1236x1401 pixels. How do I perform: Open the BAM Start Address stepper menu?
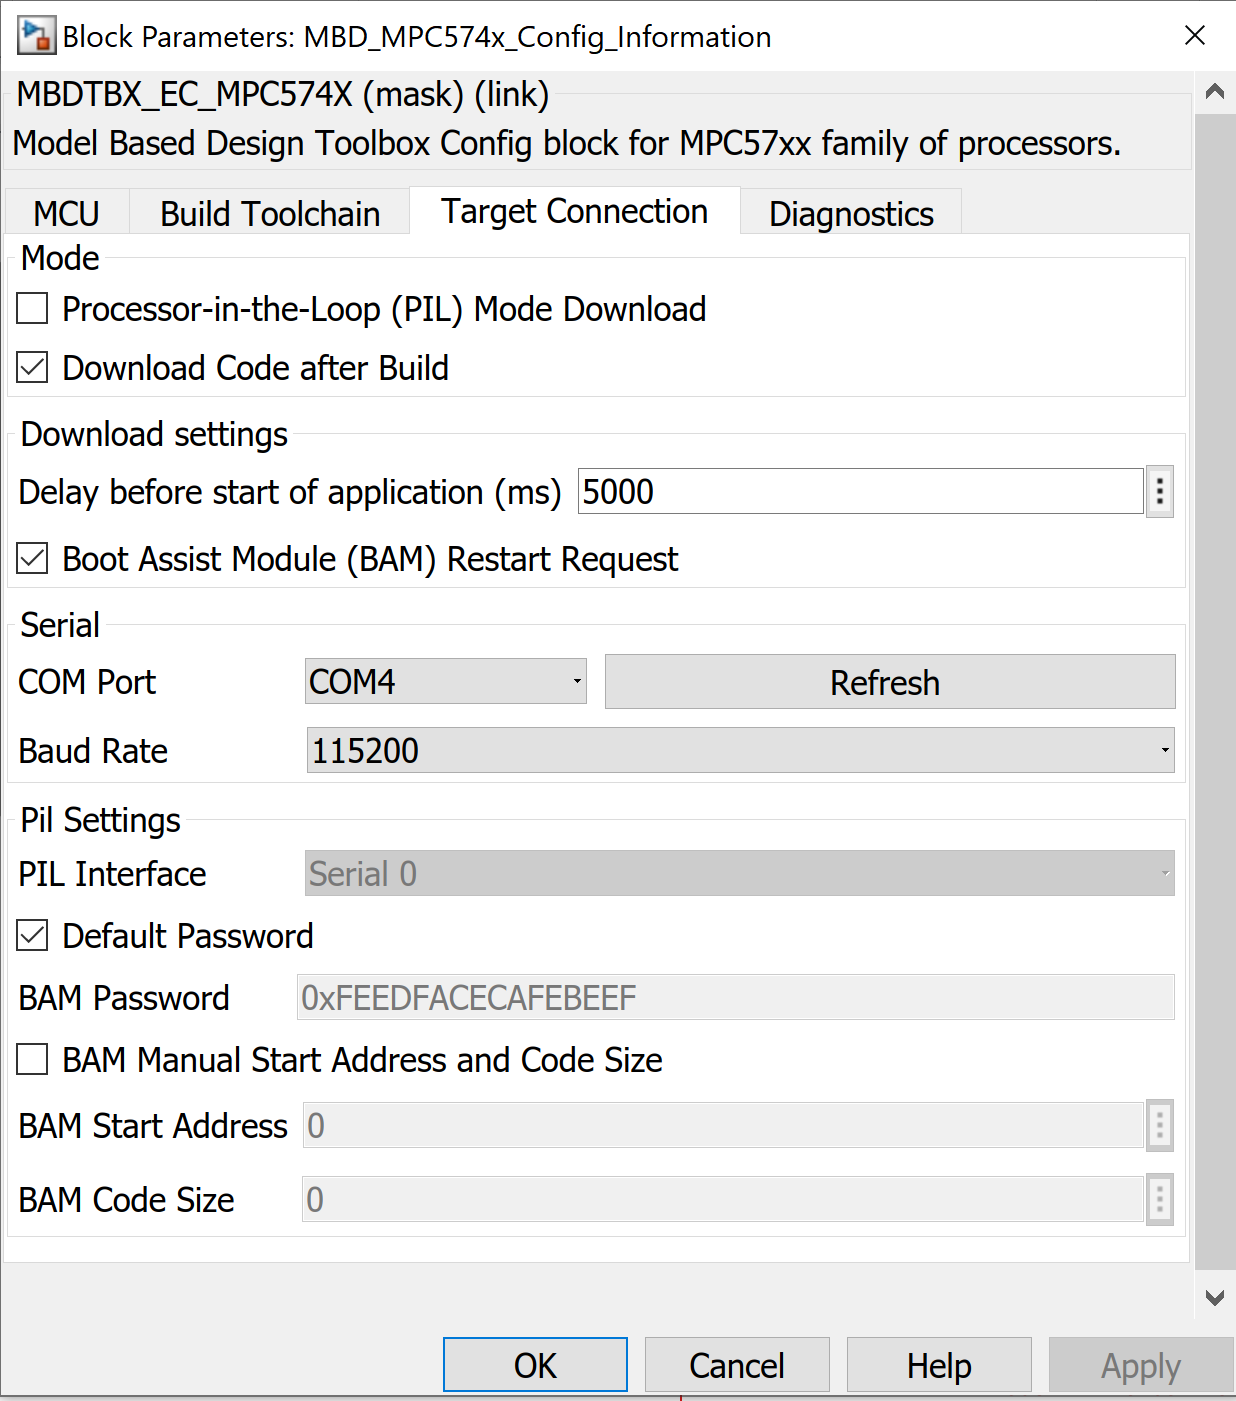pos(1159,1125)
